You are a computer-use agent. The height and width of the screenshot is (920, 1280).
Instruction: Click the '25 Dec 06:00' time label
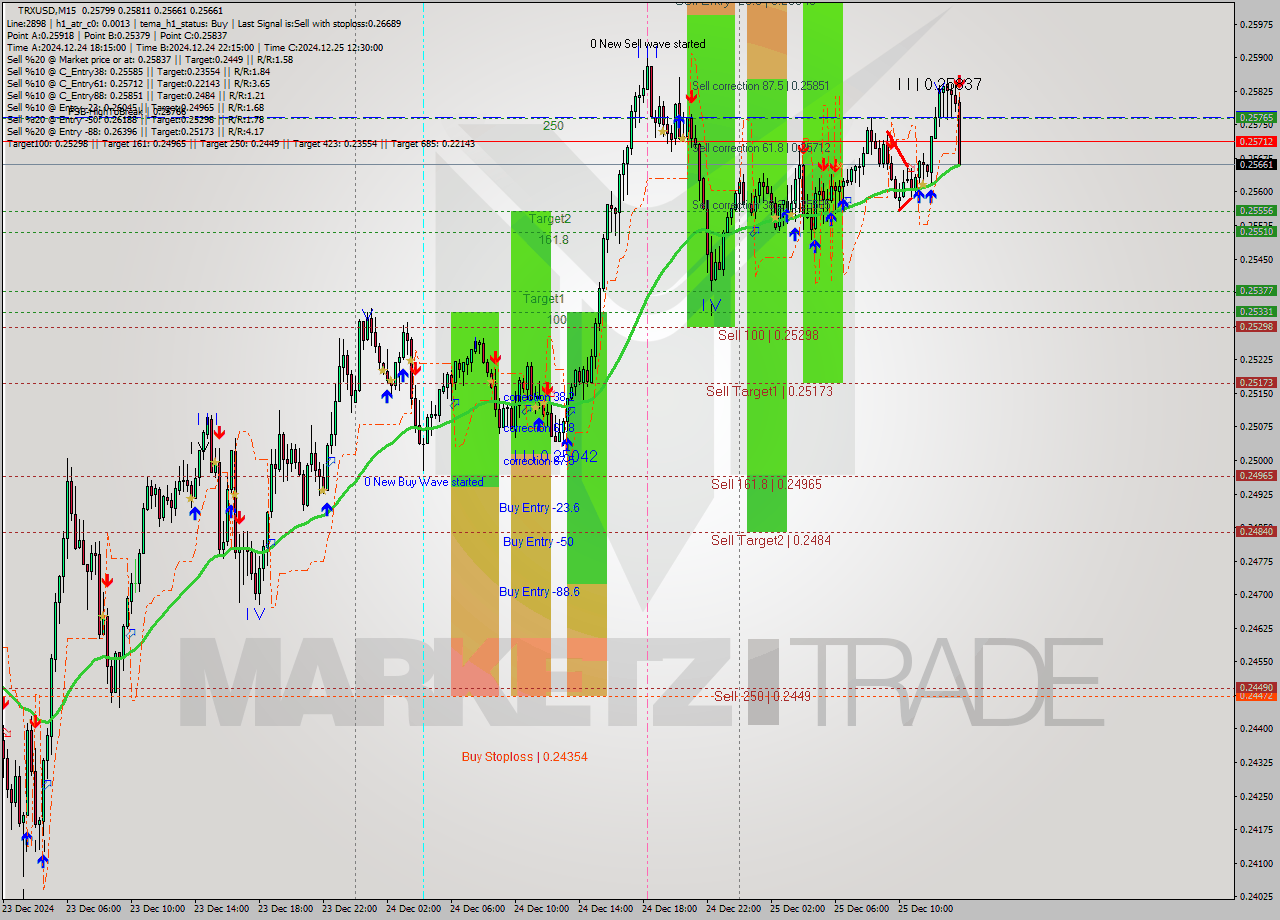pyautogui.click(x=860, y=909)
